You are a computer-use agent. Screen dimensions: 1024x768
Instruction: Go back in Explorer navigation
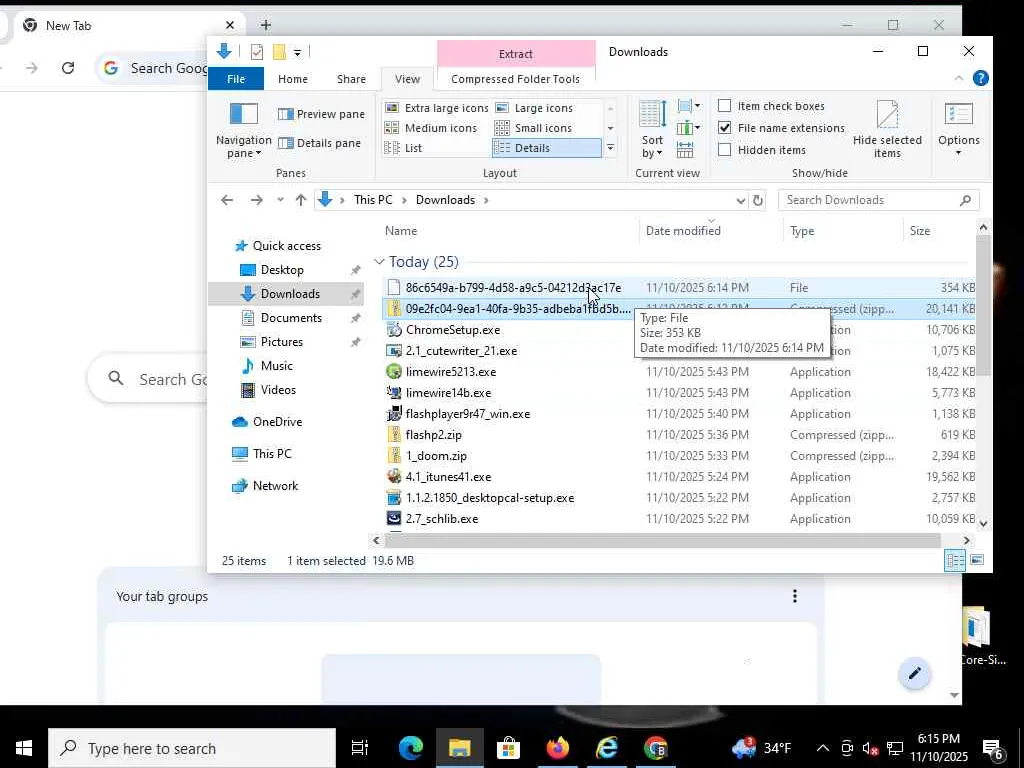pos(227,200)
